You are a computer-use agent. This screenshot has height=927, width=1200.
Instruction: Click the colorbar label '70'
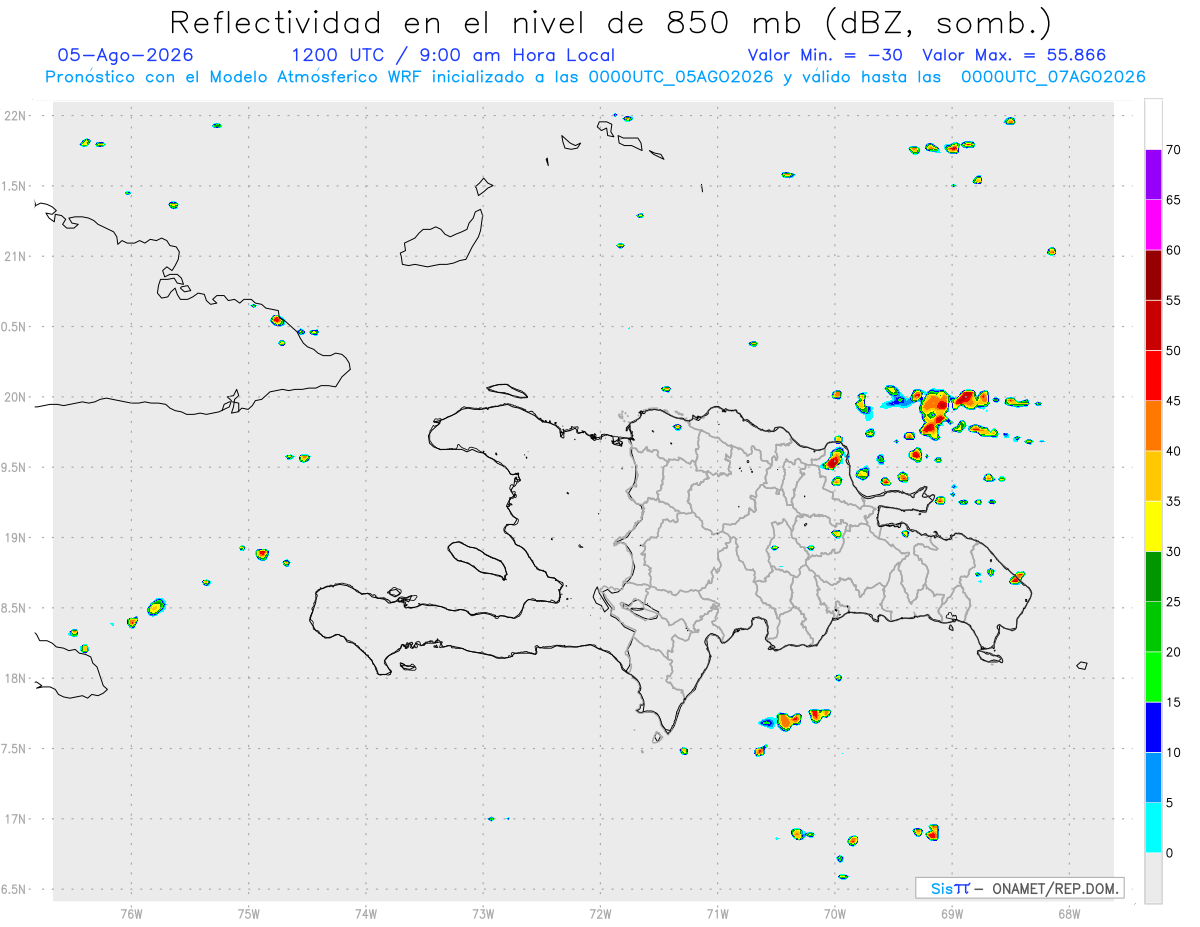point(1173,150)
